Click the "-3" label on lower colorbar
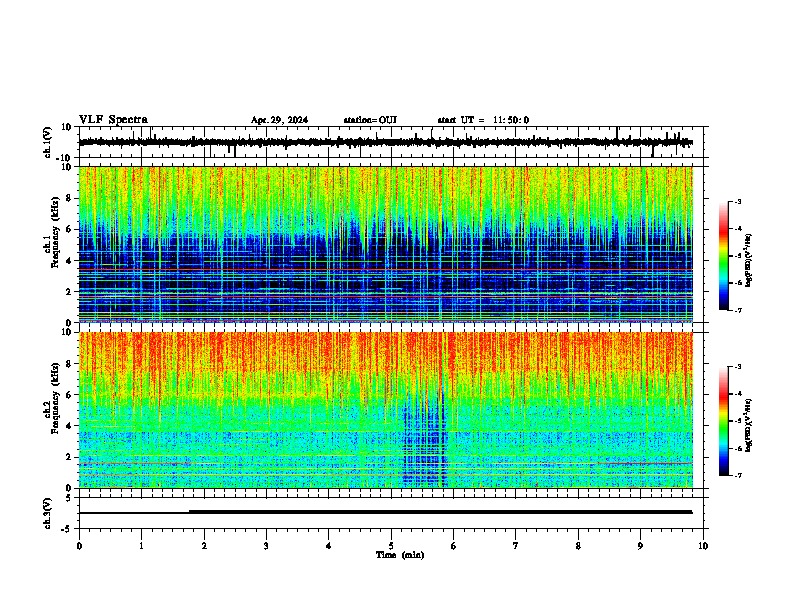 [x=737, y=367]
